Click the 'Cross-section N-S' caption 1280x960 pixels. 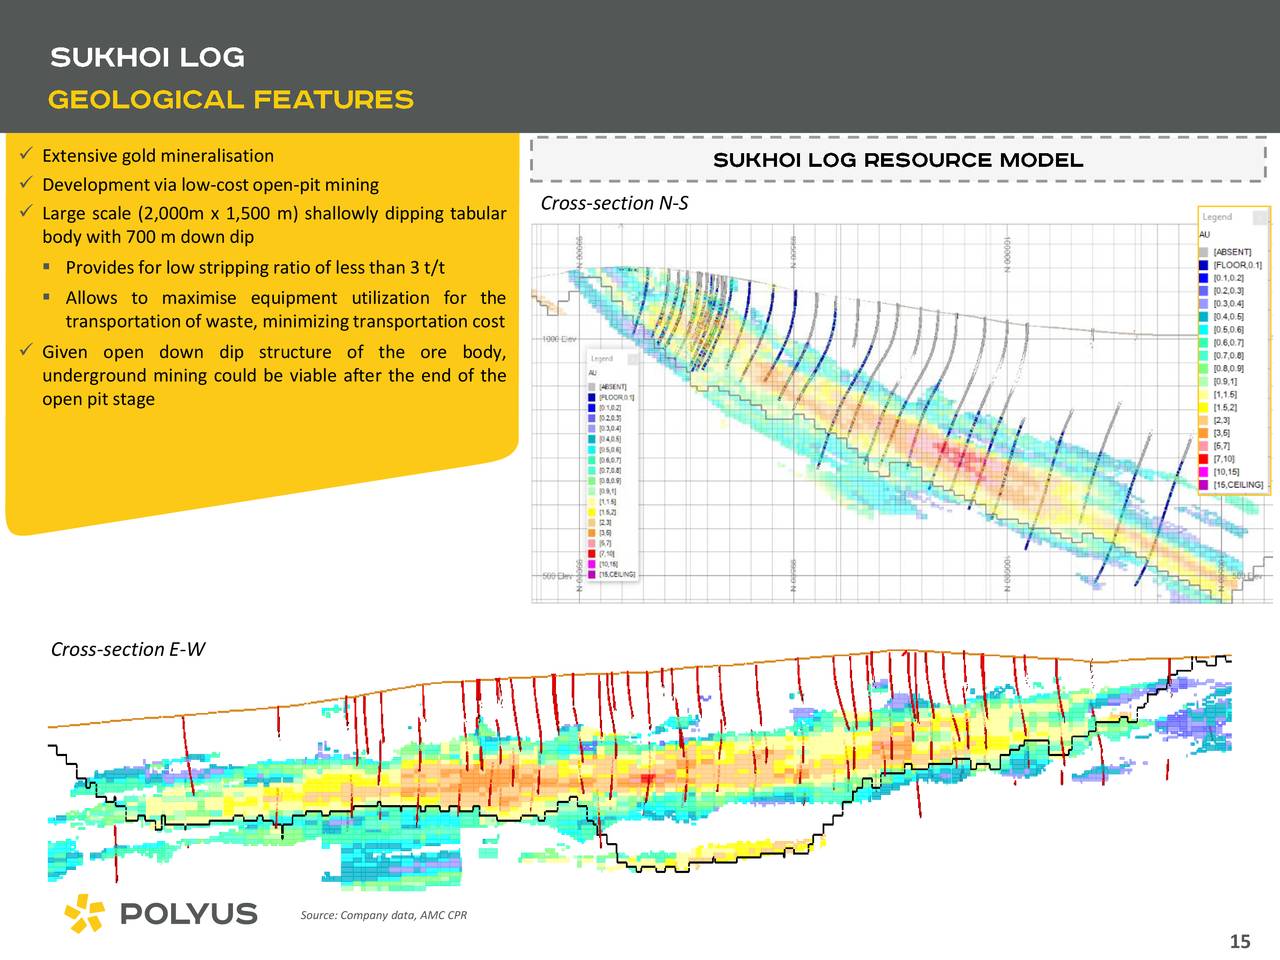click(x=614, y=204)
